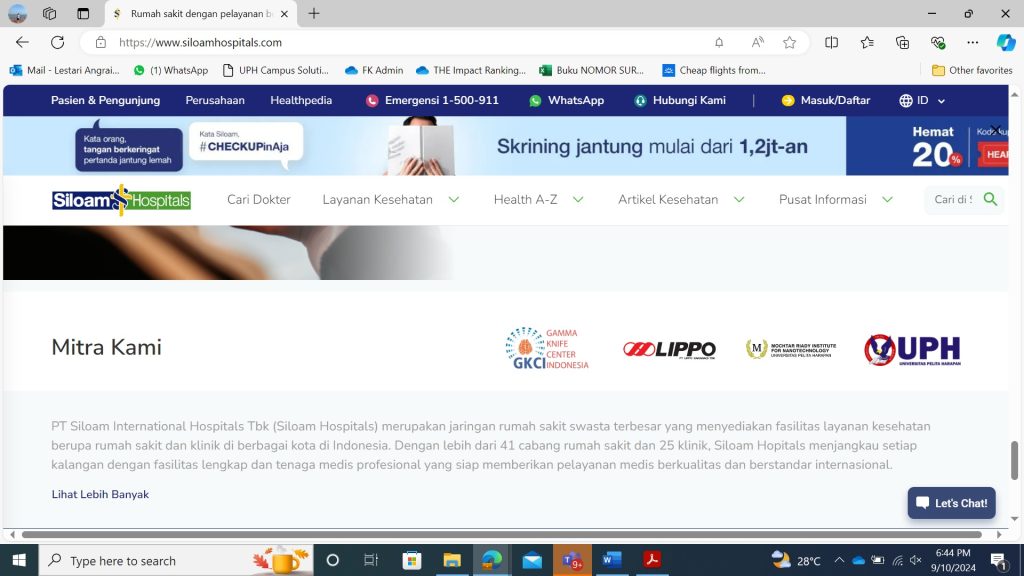1024x576 pixels.
Task: Activate Read Aloud icon
Action: point(757,42)
